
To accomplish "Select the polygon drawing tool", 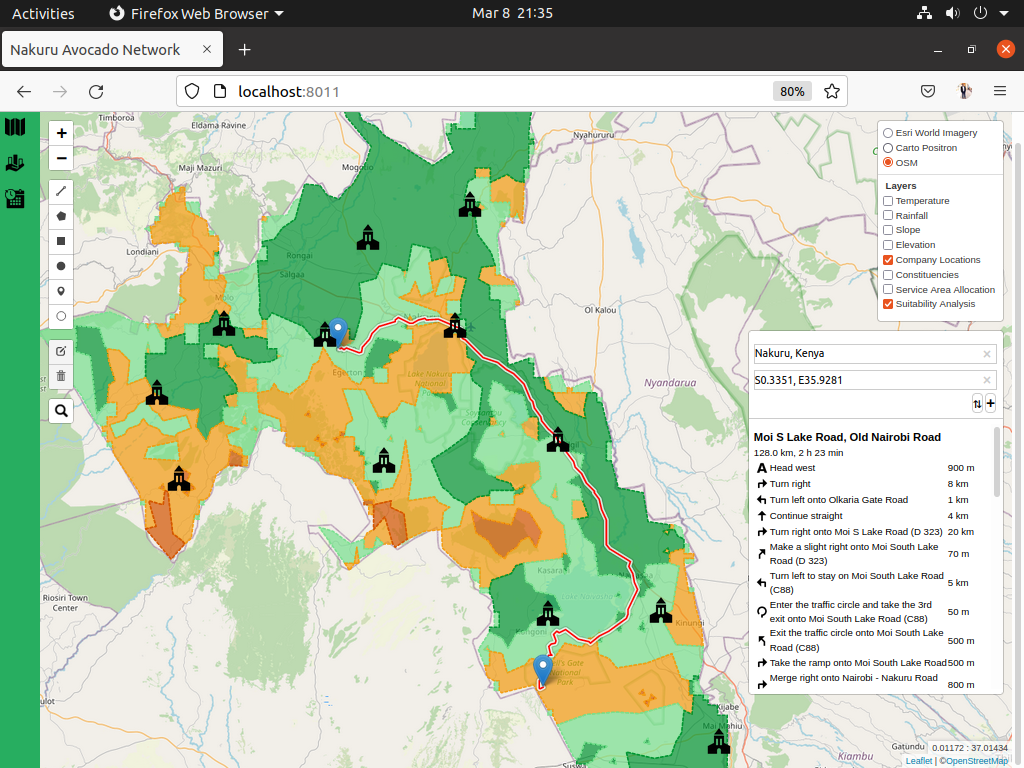I will click(61, 216).
